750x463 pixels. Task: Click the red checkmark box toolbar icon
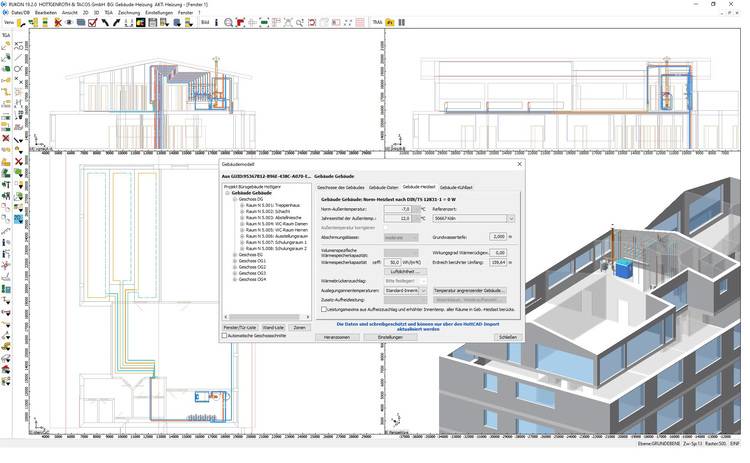click(x=92, y=21)
